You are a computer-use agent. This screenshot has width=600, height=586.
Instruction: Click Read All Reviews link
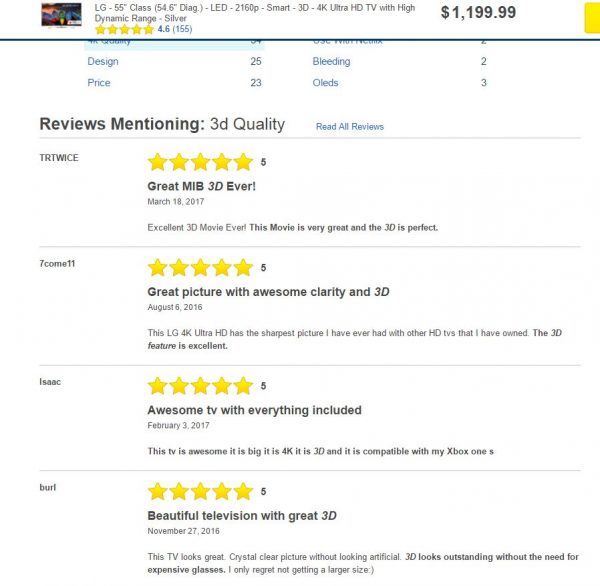[x=350, y=127]
